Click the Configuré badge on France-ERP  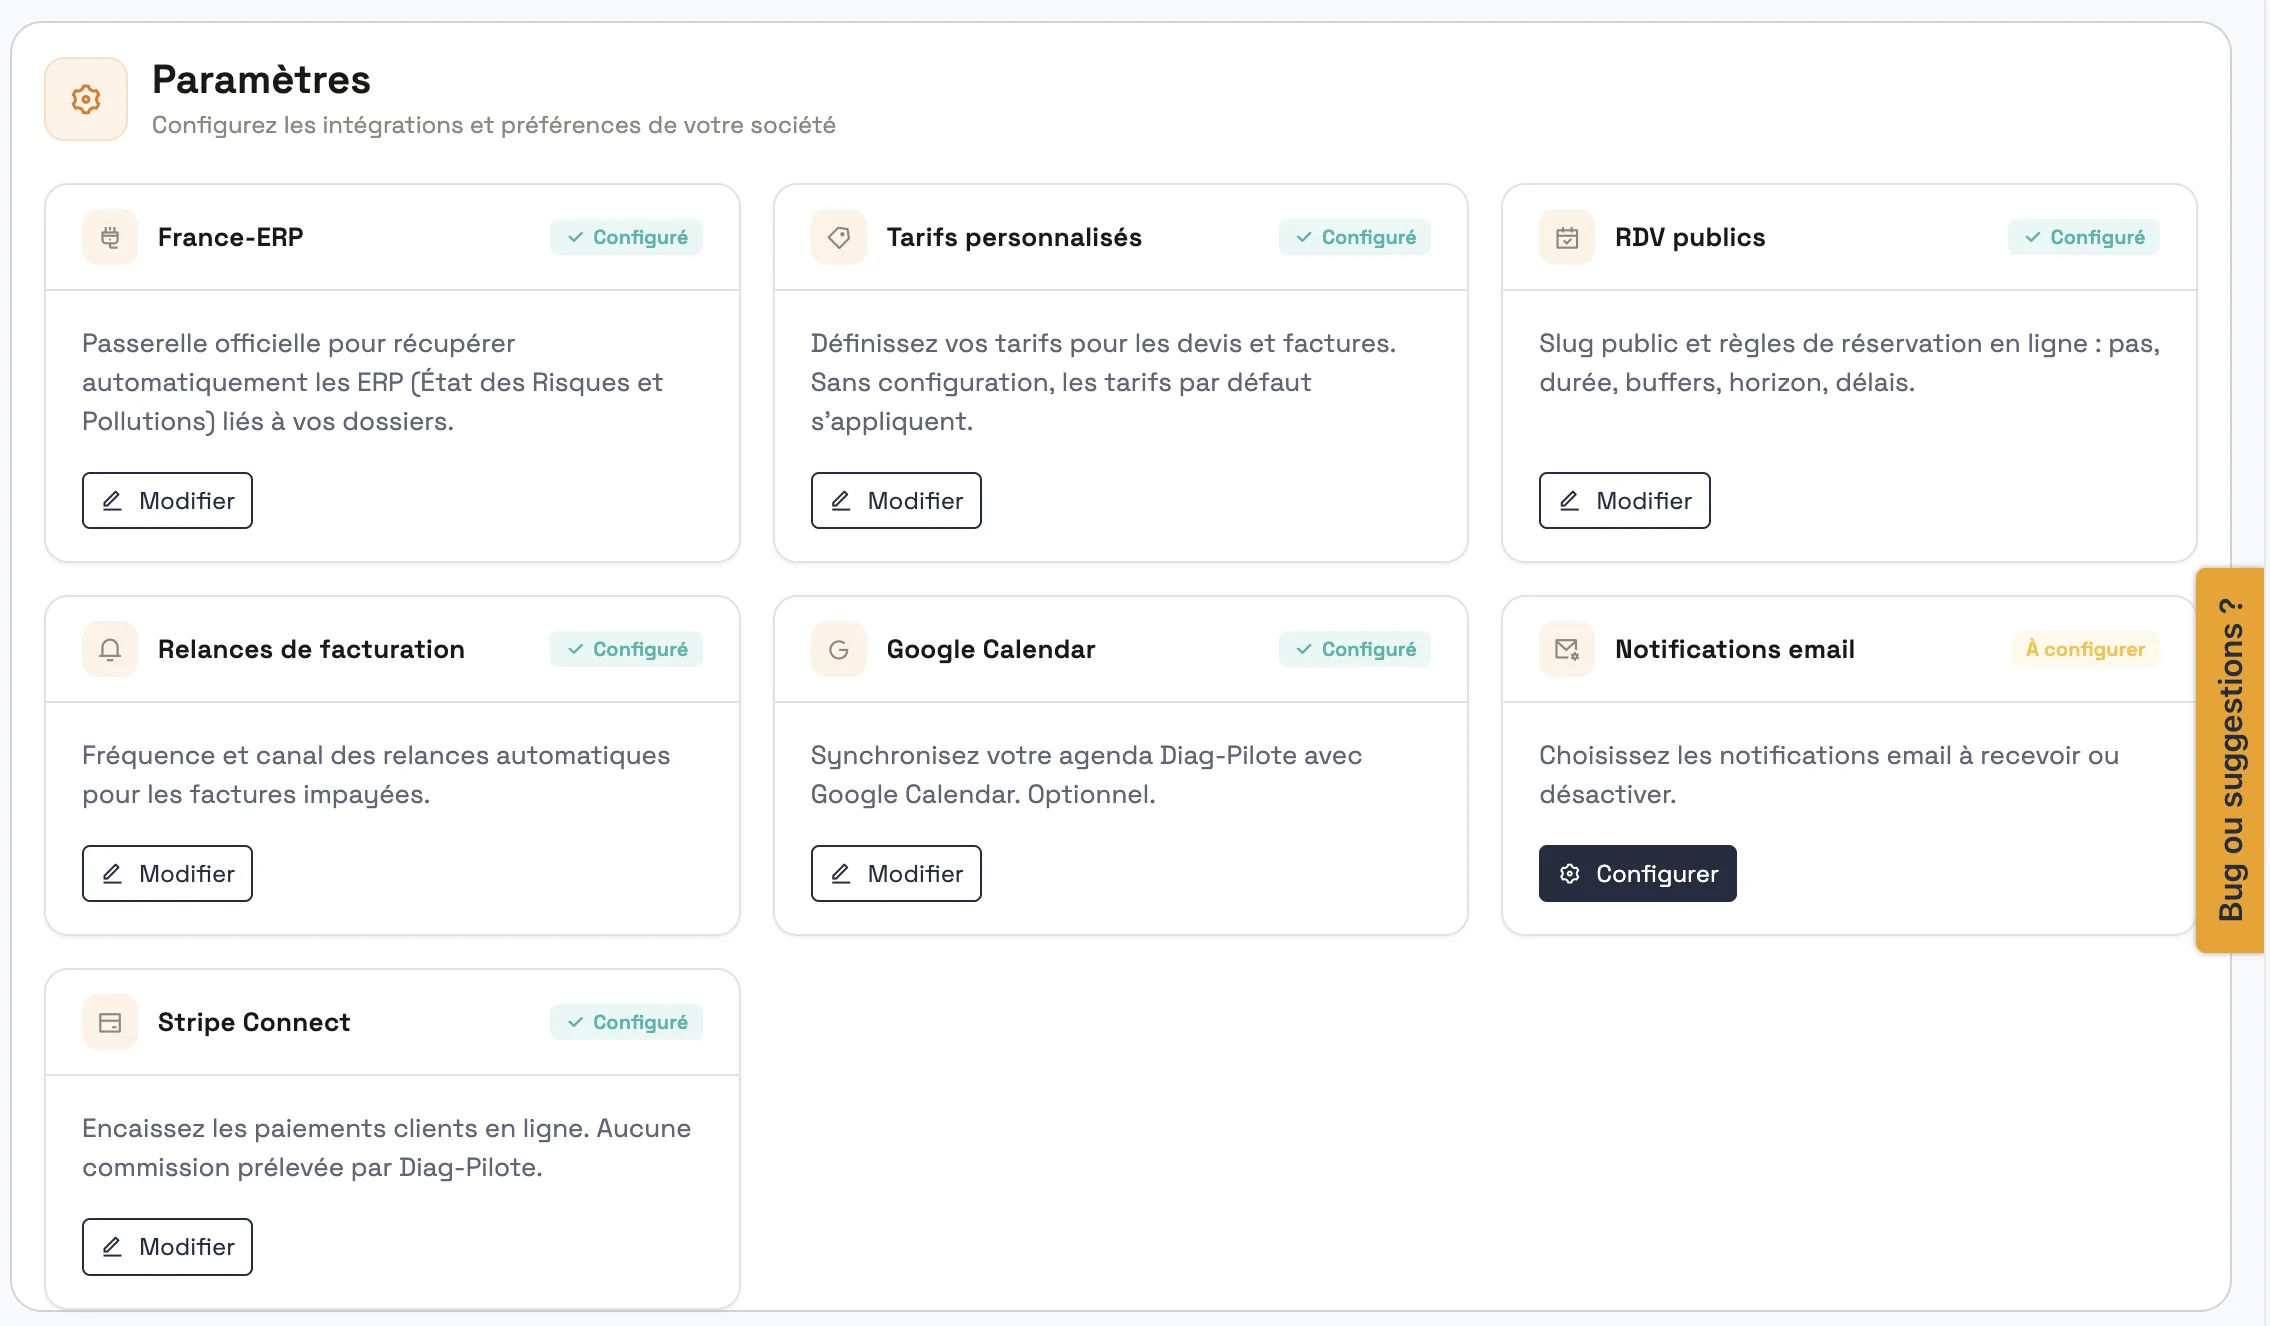[626, 237]
